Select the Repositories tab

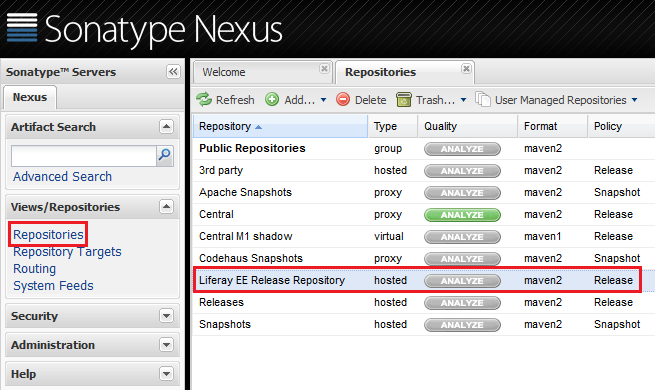click(x=404, y=72)
